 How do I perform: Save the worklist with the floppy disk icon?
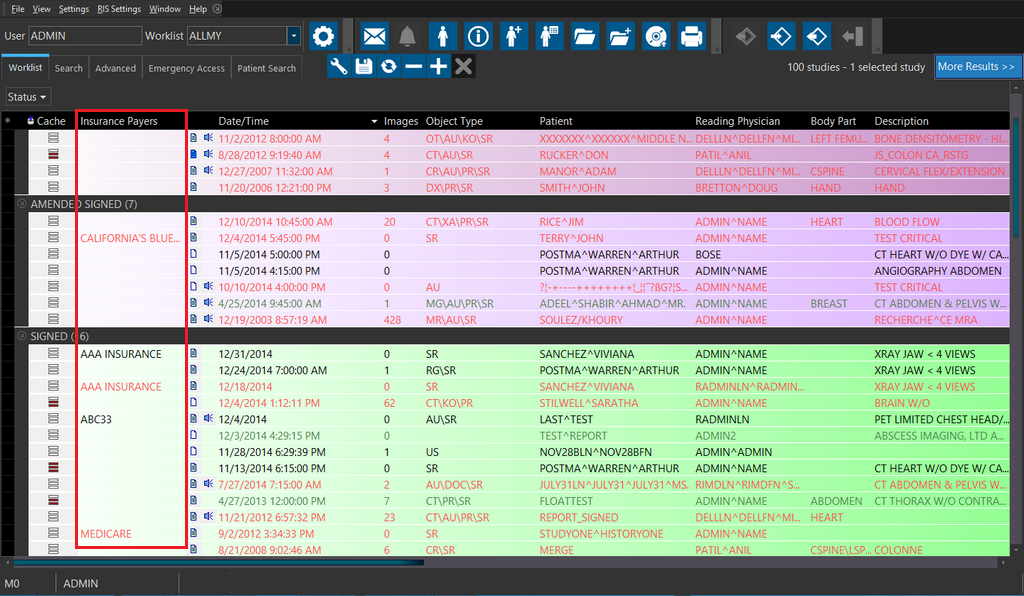pyautogui.click(x=364, y=67)
